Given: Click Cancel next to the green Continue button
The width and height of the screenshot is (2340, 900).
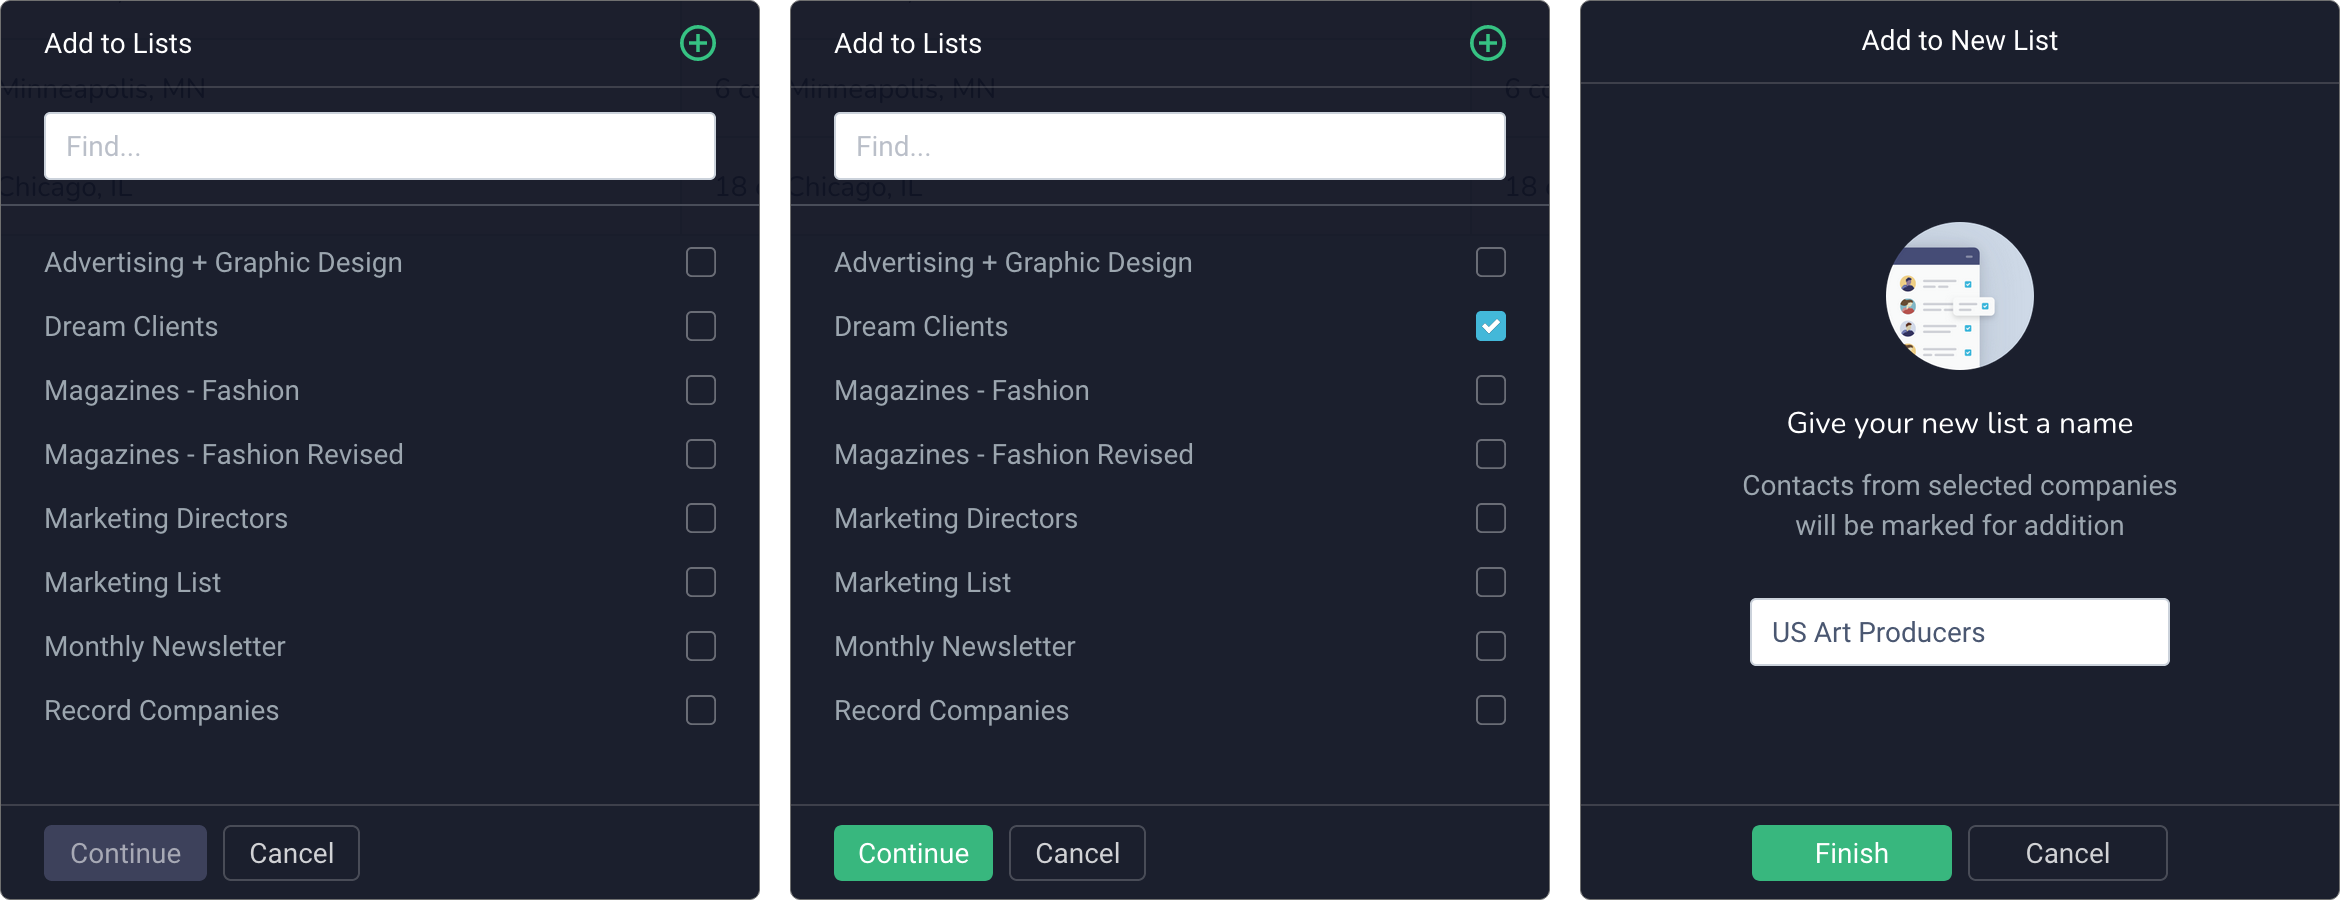Looking at the screenshot, I should point(1077,853).
